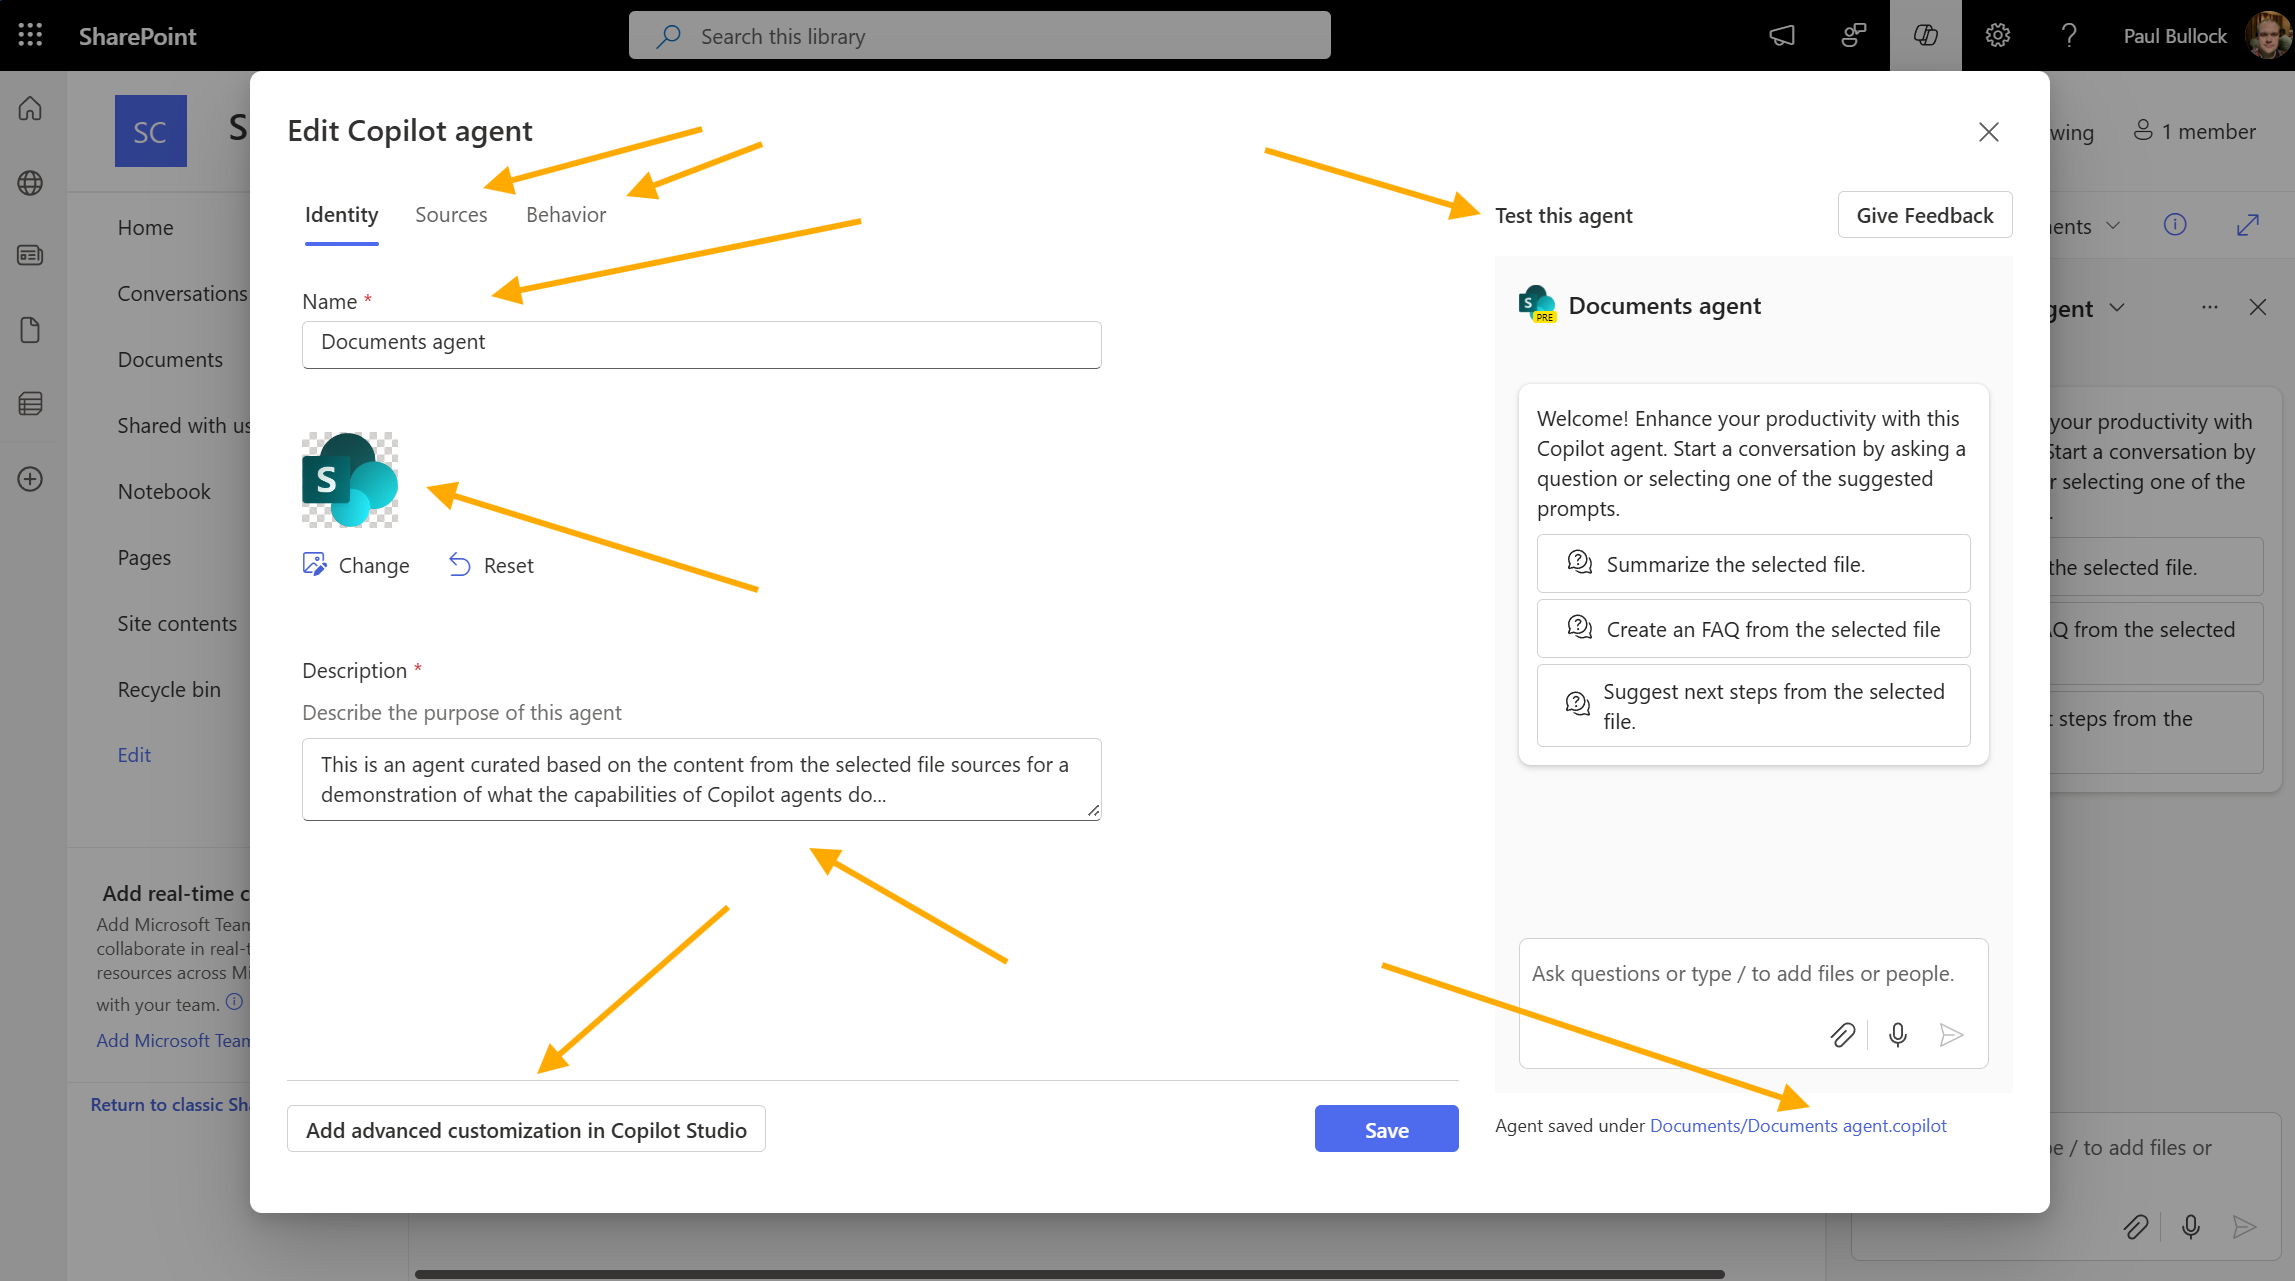Click the microphone icon in chat
Viewport: 2295px width, 1281px height.
[1898, 1034]
